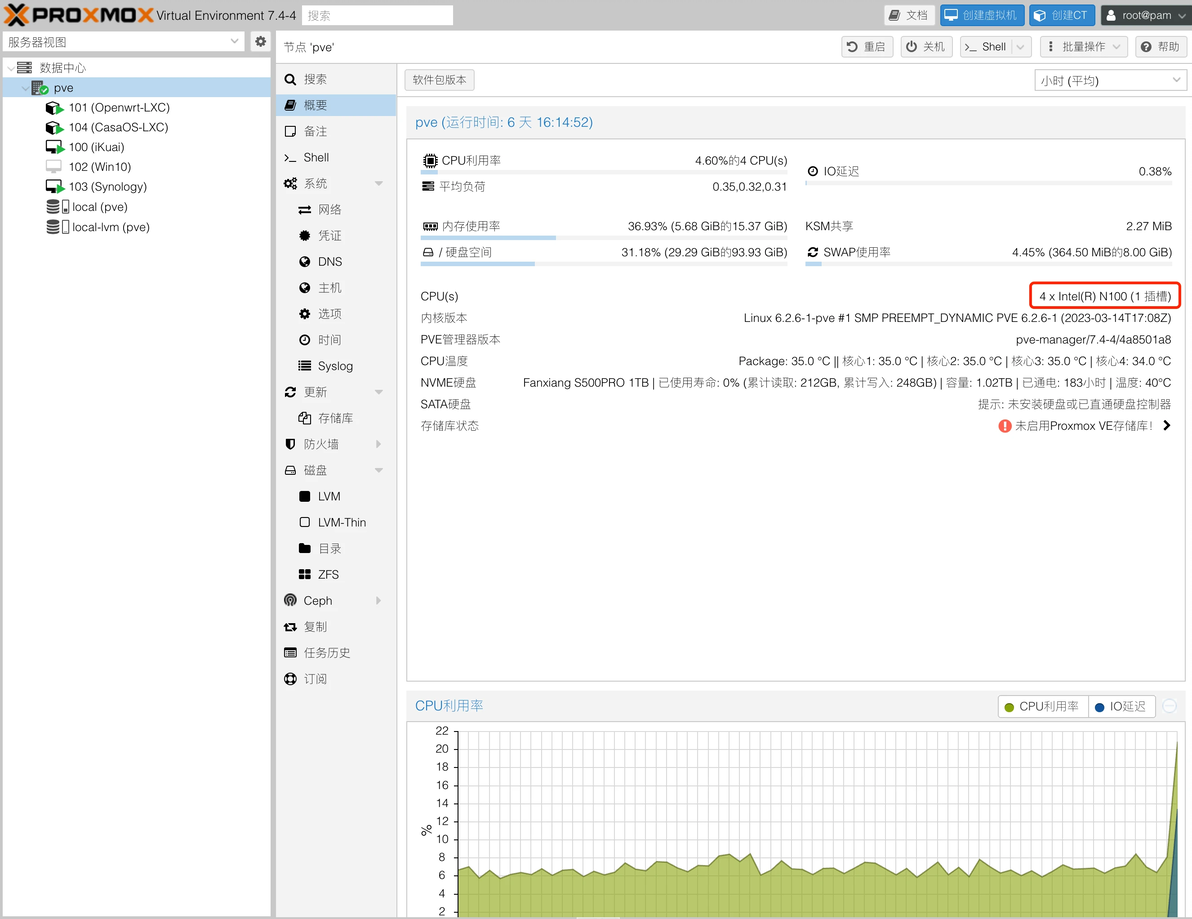This screenshot has height=919, width=1192.
Task: Open local-lvm (pve) storage
Action: tap(111, 227)
